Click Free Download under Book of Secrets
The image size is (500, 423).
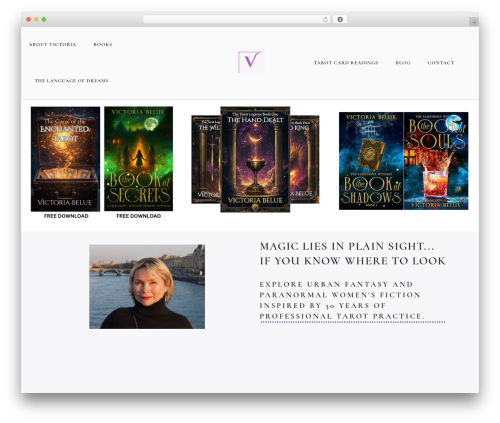(139, 216)
